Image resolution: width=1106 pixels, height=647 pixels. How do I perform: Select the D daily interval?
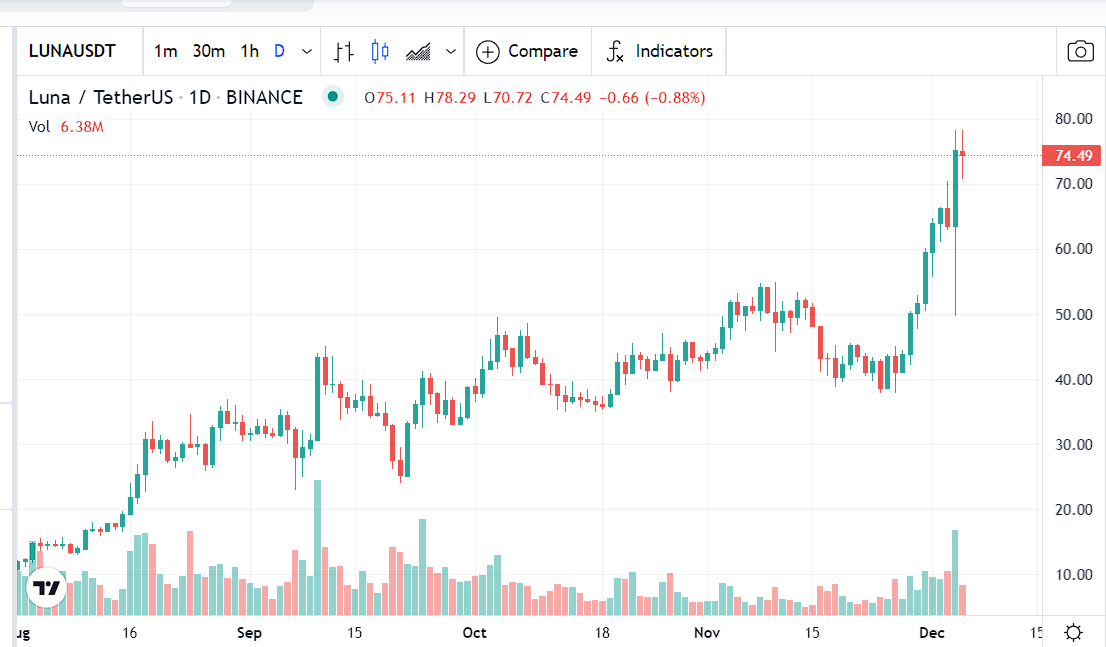click(x=279, y=50)
